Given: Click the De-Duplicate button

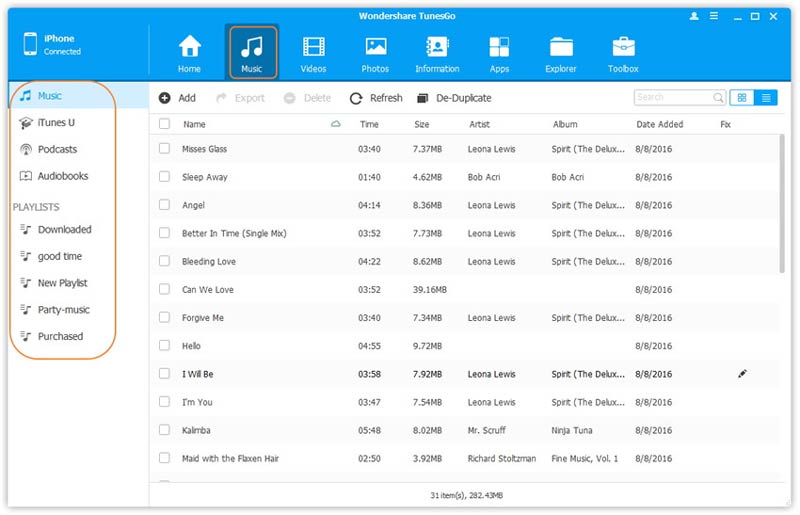Looking at the screenshot, I should 454,98.
